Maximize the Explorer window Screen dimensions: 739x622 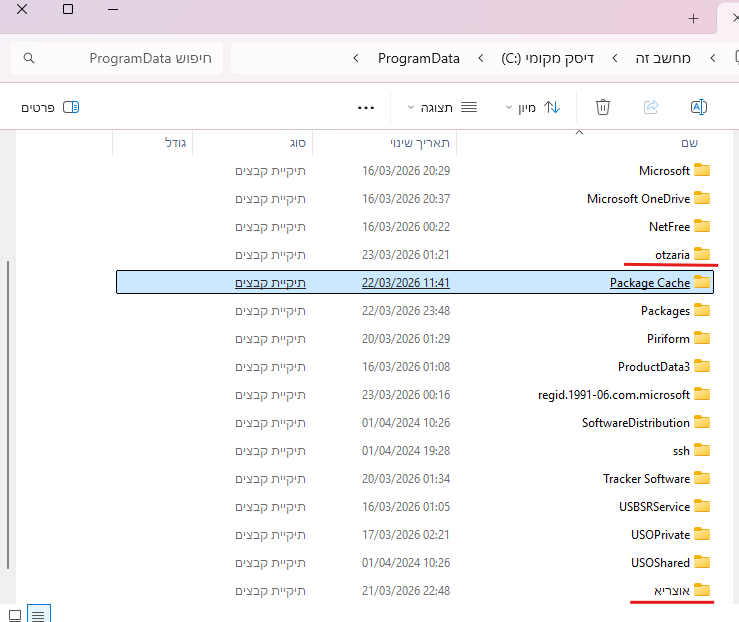coord(68,9)
